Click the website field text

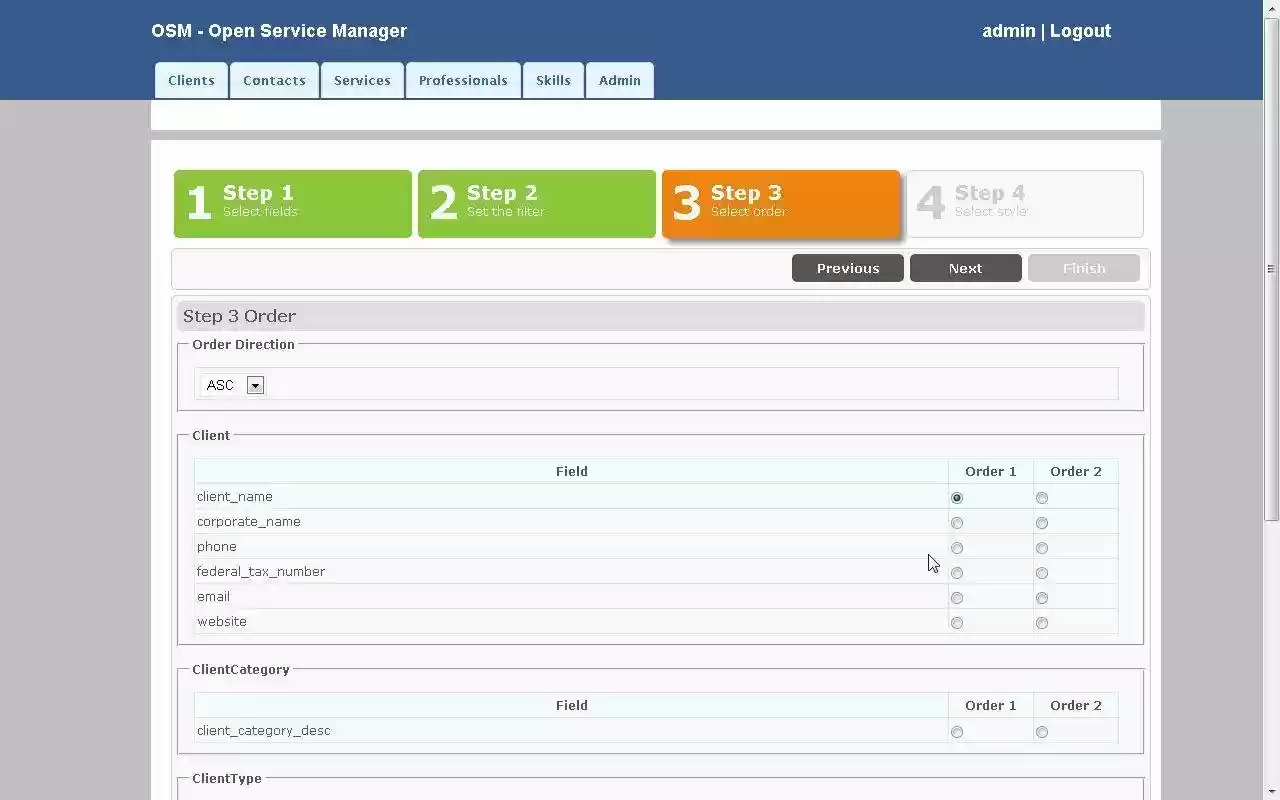coord(222,621)
